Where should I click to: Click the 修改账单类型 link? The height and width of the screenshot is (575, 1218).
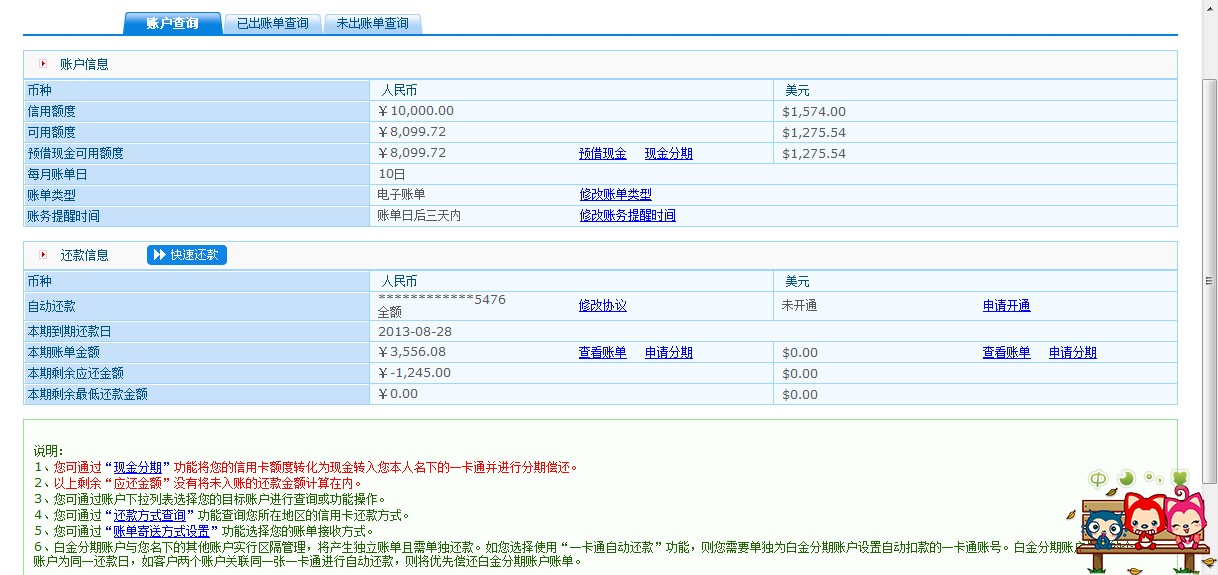615,195
